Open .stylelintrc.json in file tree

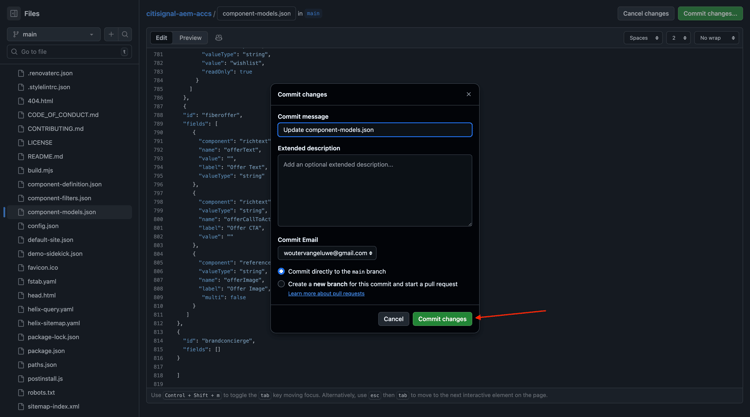click(49, 87)
